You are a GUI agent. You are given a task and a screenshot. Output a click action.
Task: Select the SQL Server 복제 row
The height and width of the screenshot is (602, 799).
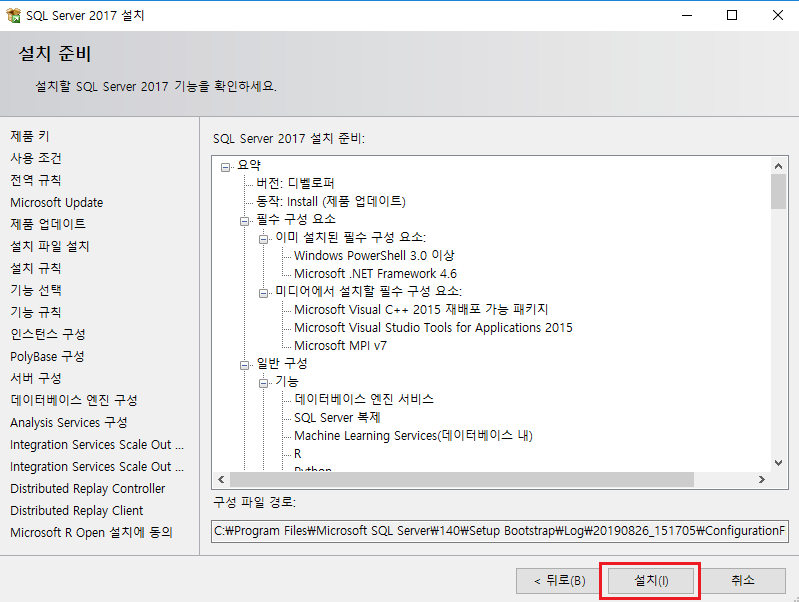tap(337, 417)
